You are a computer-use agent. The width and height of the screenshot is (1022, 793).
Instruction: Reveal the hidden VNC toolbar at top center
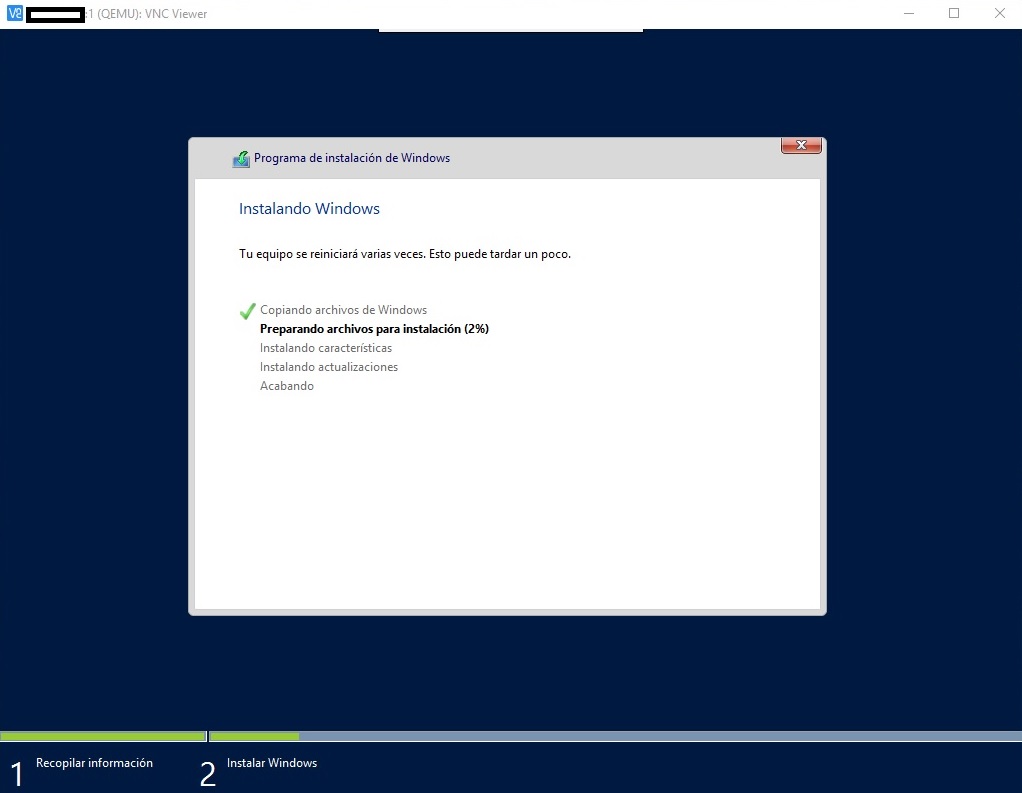510,30
